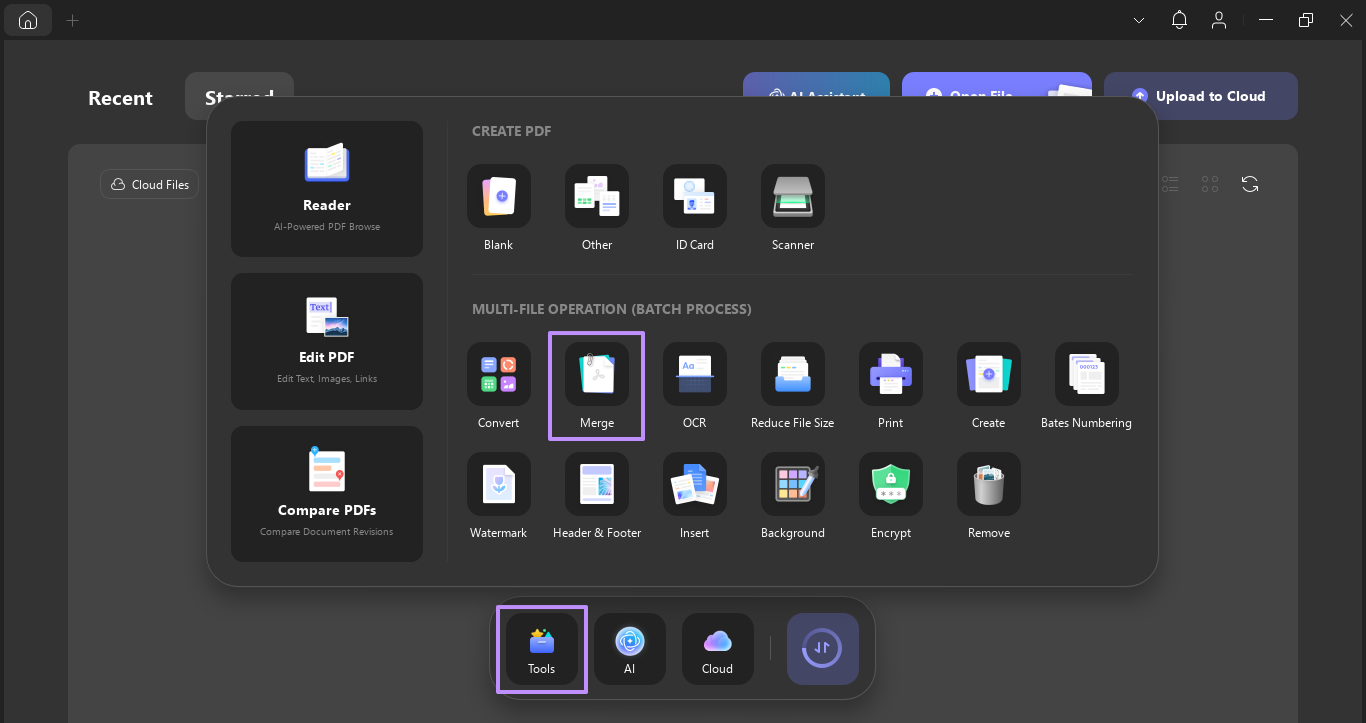Click the refresh icon above the file area

[x=1250, y=183]
